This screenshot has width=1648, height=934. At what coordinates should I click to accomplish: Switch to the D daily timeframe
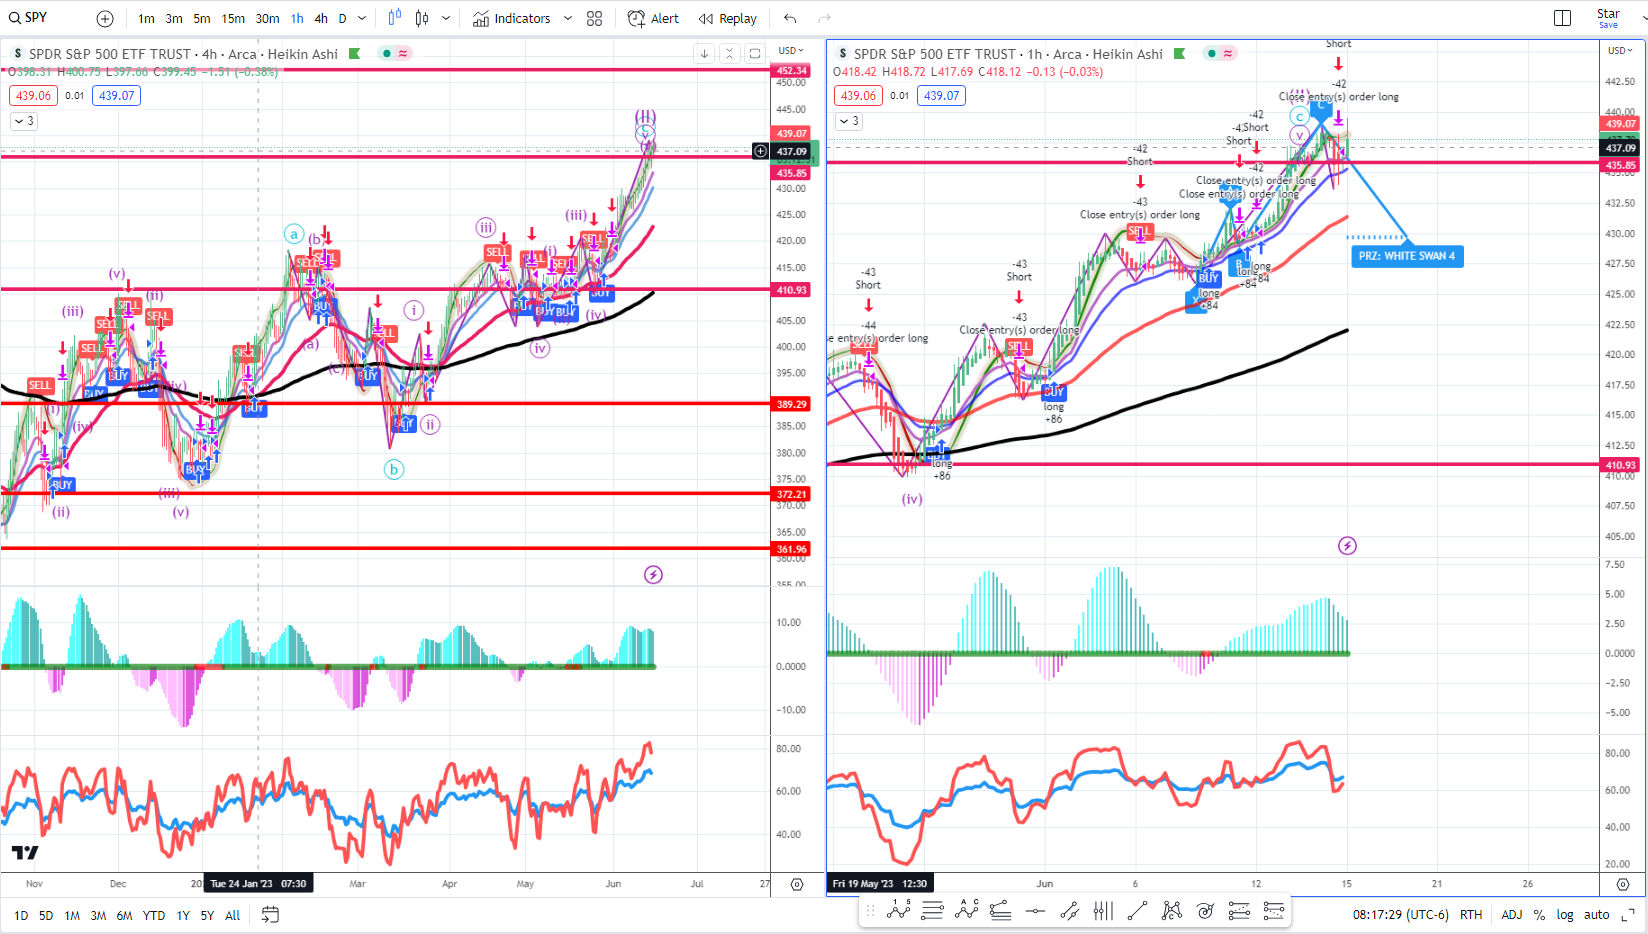pyautogui.click(x=342, y=19)
